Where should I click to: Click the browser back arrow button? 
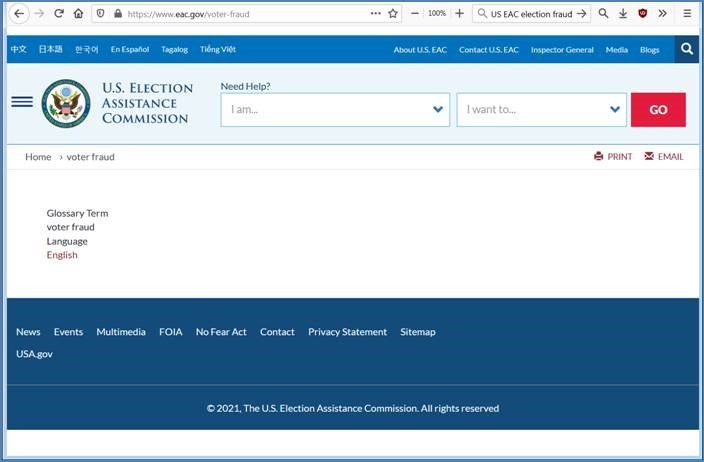(x=18, y=14)
